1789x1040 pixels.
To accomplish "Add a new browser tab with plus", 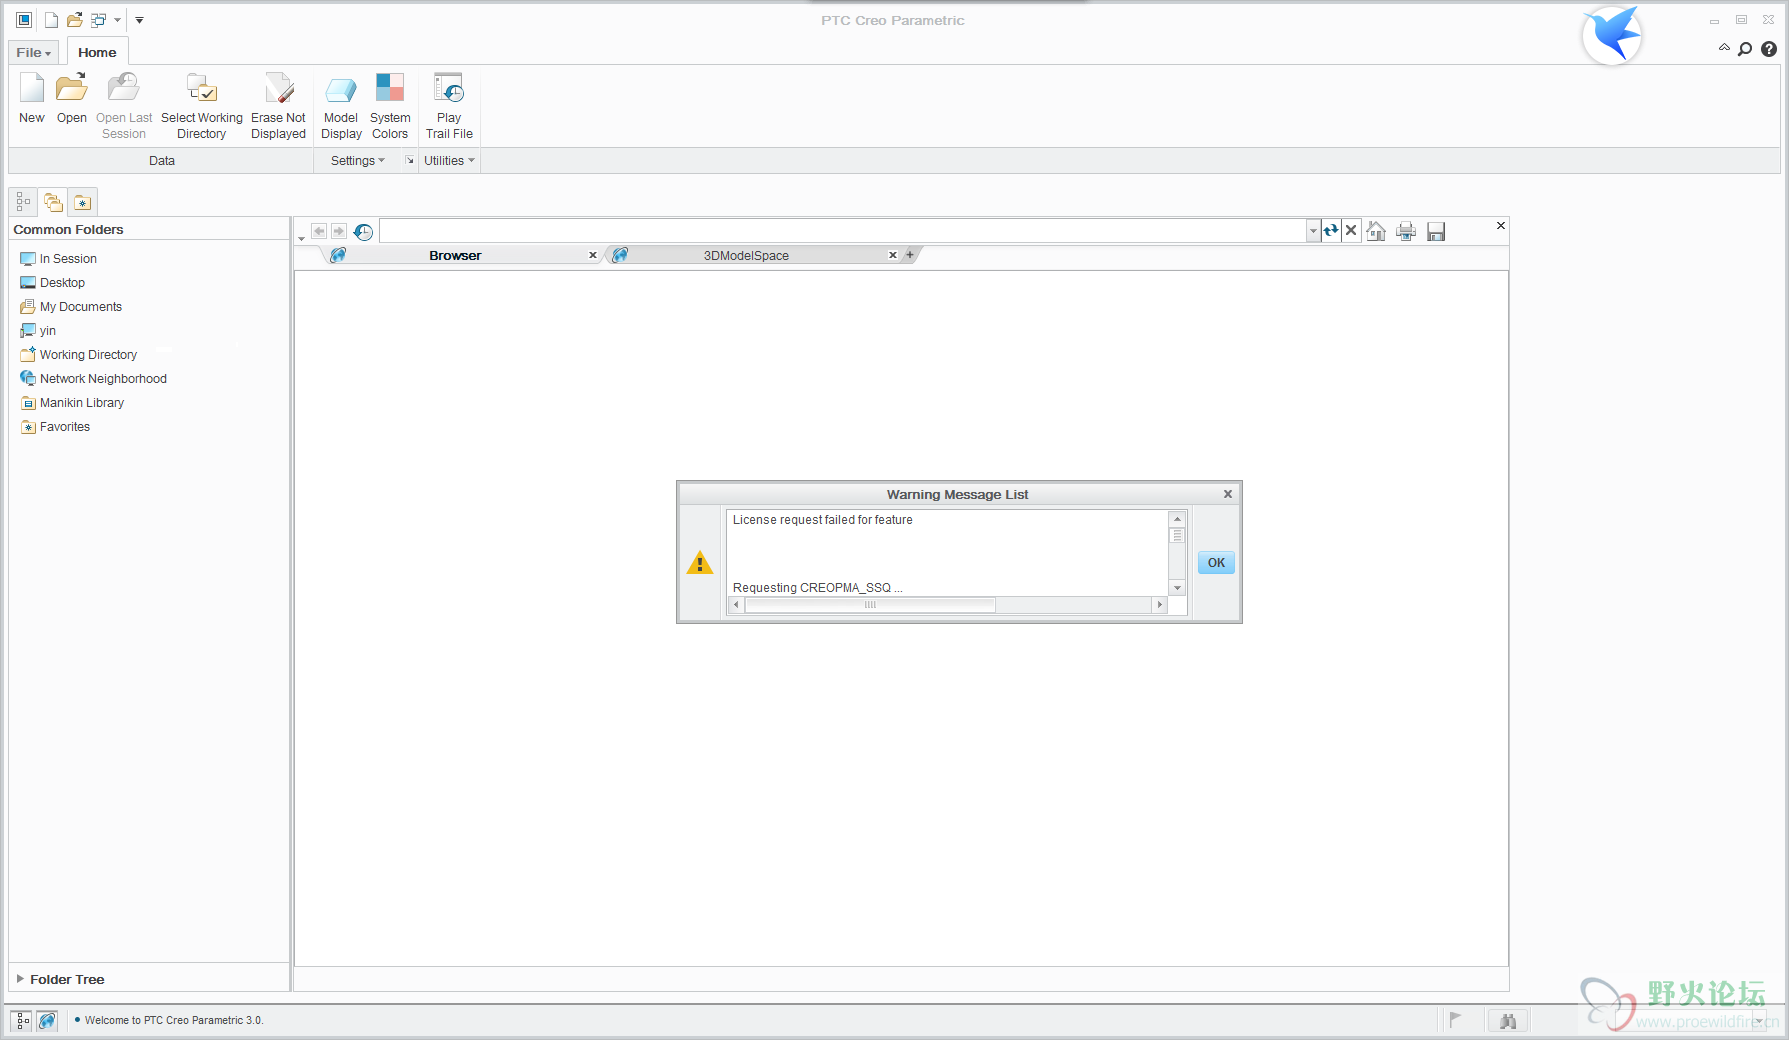I will pyautogui.click(x=910, y=255).
